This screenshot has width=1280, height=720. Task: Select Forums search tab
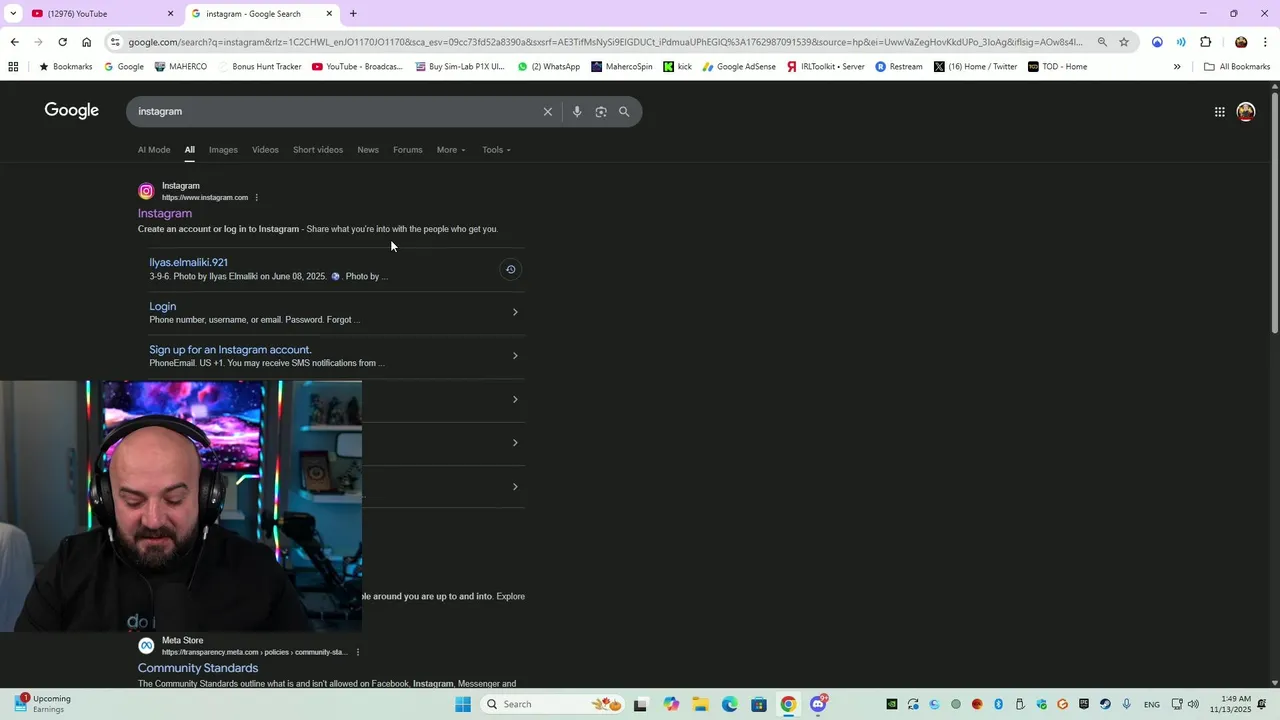coord(407,150)
